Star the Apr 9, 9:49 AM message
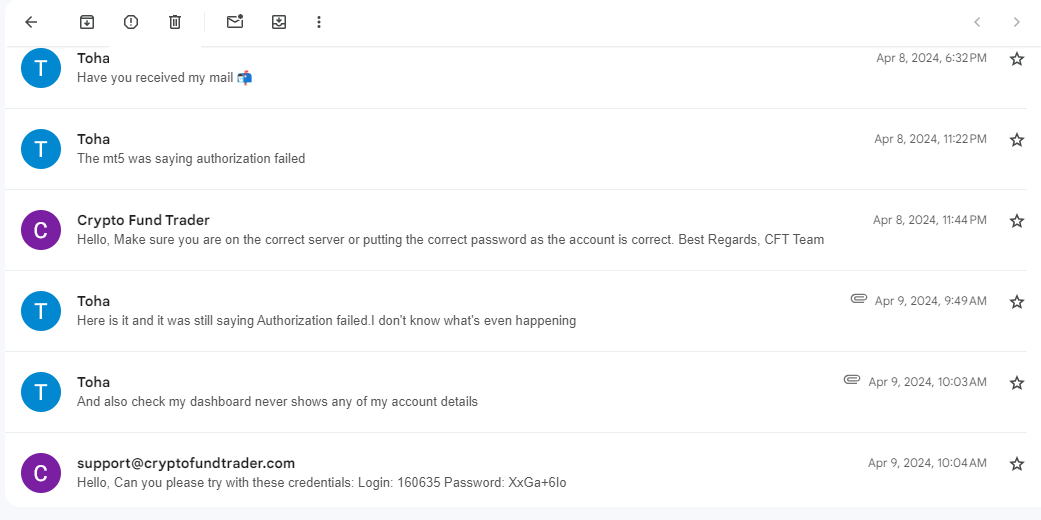1041x520 pixels. [x=1017, y=302]
